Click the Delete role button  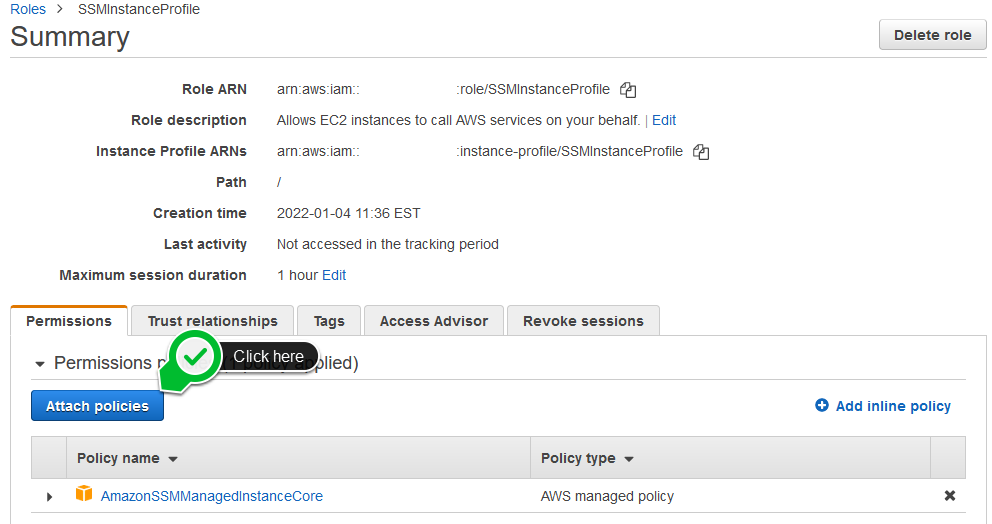(x=933, y=35)
